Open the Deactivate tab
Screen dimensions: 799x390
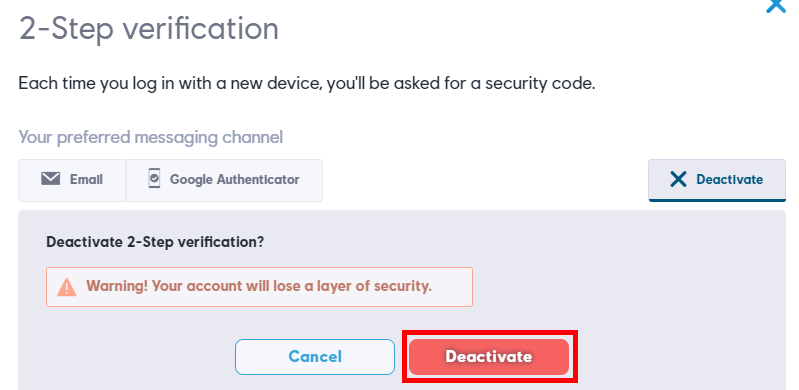point(716,180)
